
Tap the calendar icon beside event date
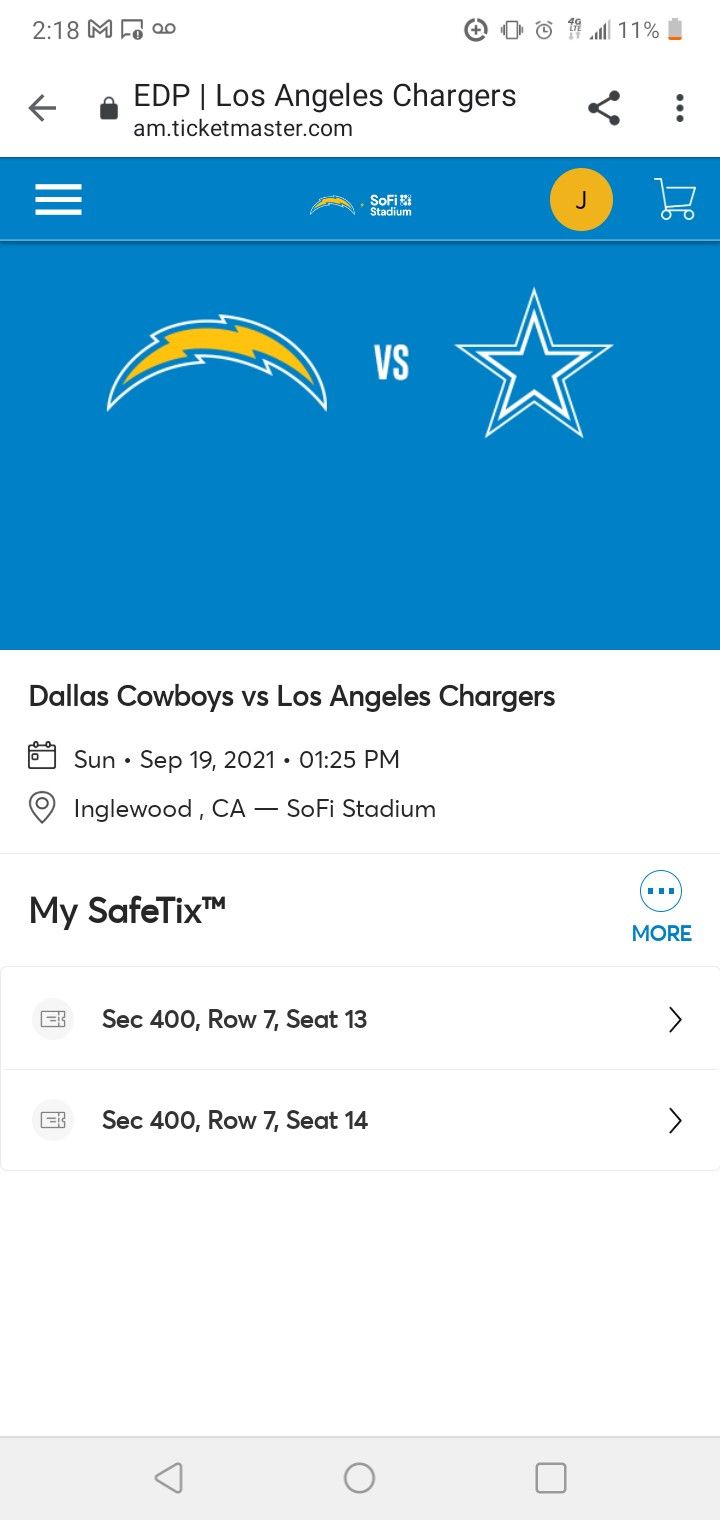[42, 757]
